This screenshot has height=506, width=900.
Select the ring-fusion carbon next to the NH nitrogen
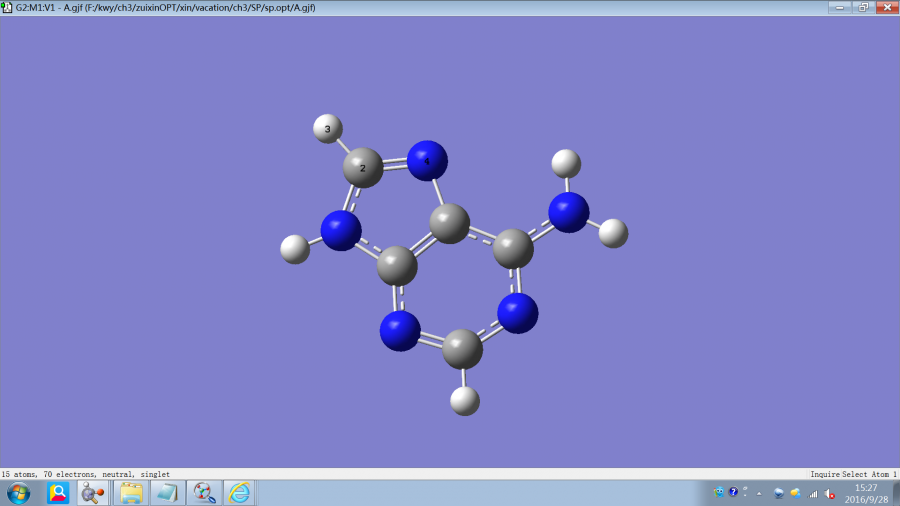click(x=397, y=266)
